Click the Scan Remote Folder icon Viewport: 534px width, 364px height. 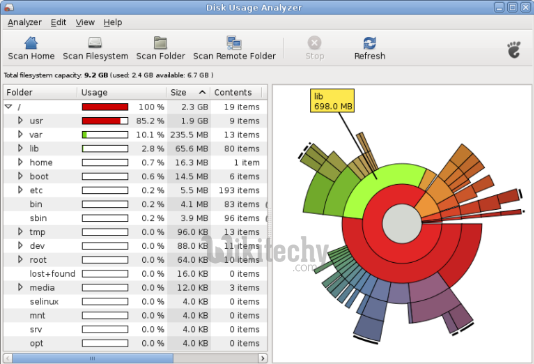pos(234,43)
